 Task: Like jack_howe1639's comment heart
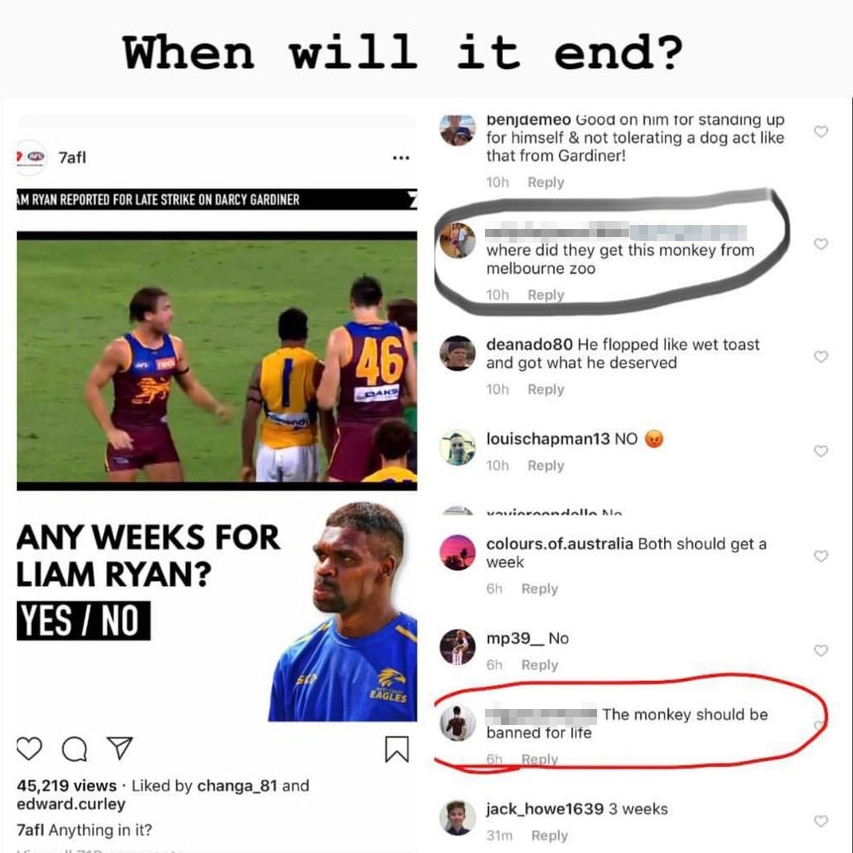821,821
